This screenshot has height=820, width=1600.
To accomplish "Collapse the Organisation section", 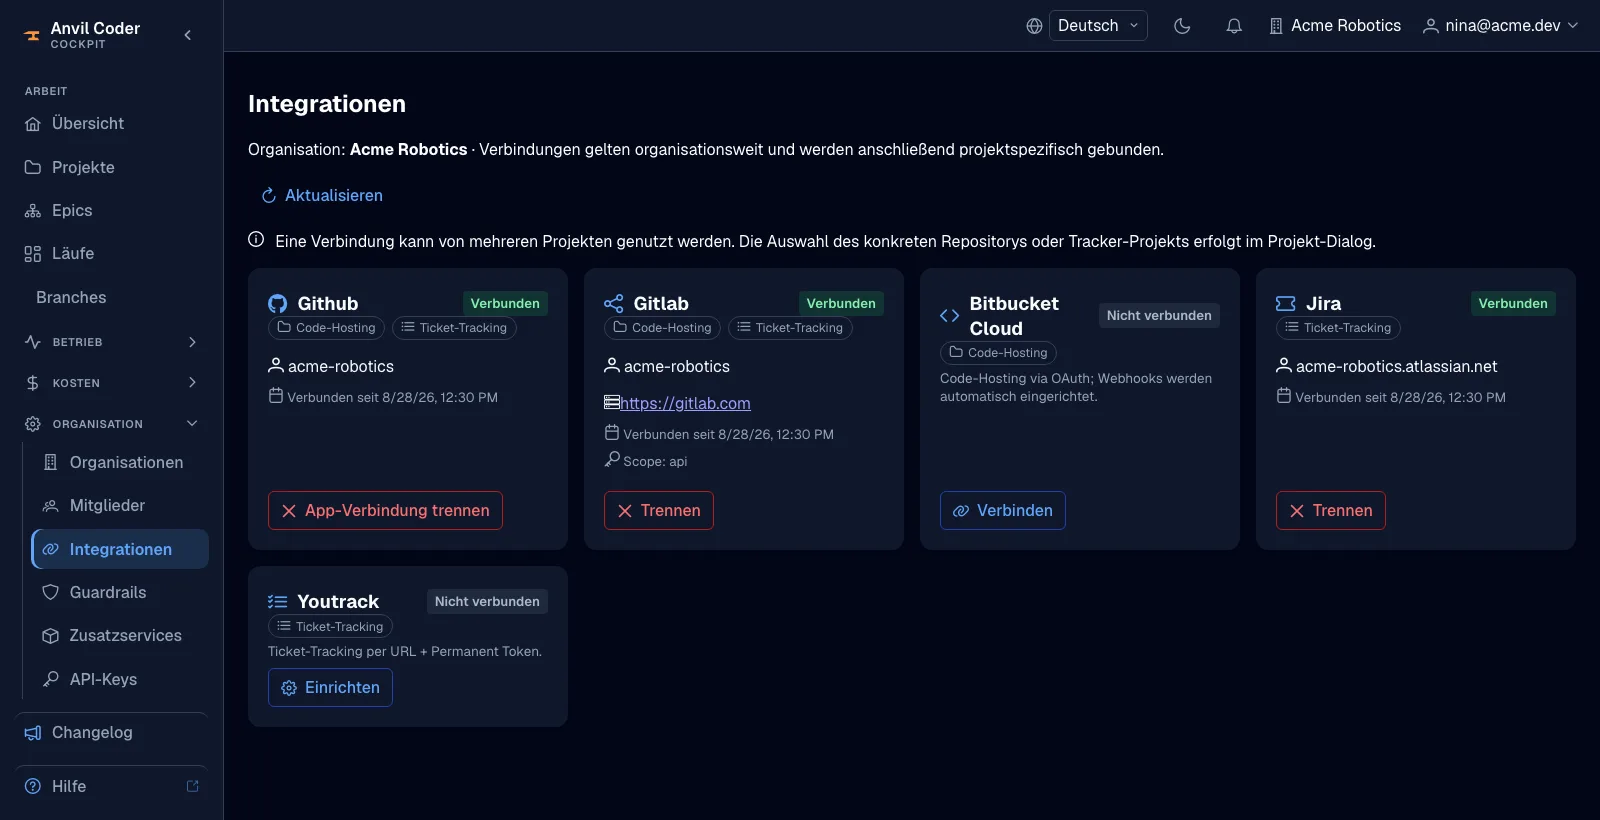I will (112, 424).
